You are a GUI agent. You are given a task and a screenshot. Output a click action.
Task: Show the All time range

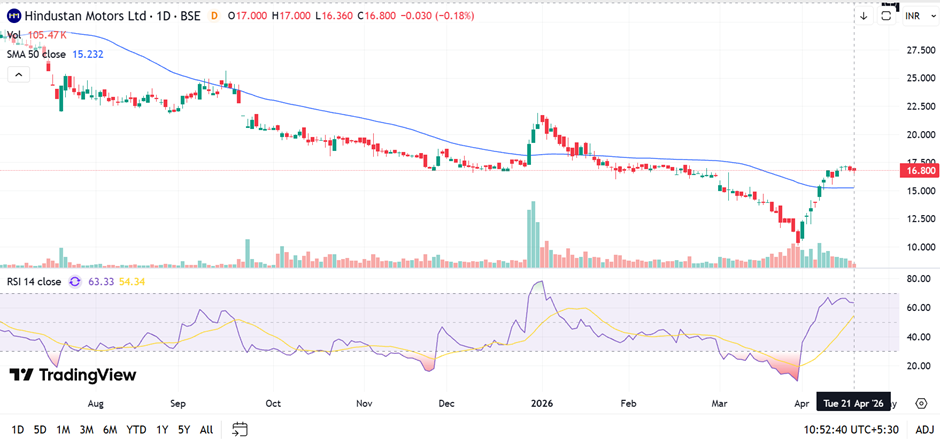[x=206, y=429]
